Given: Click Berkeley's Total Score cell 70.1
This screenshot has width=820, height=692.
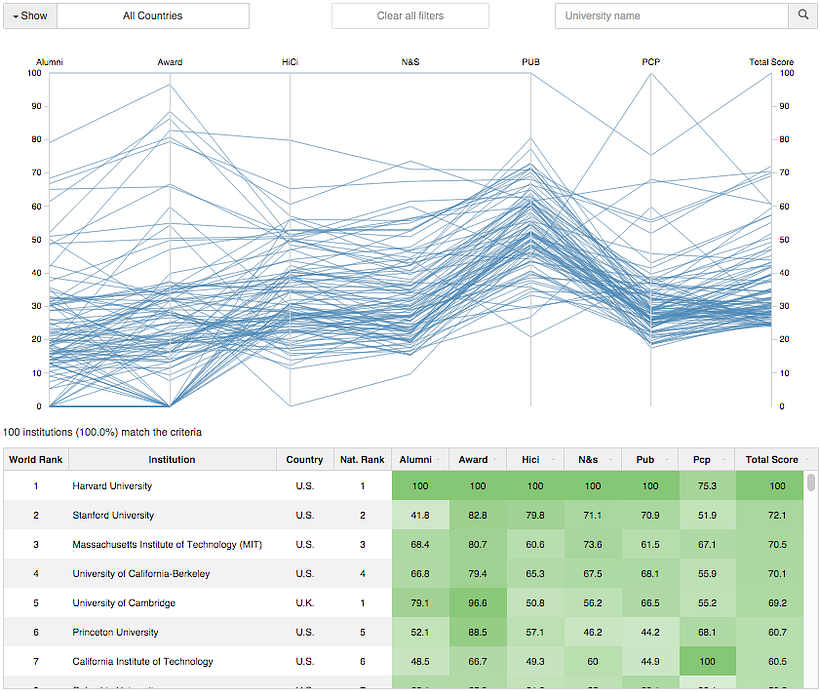Looking at the screenshot, I should pyautogui.click(x=770, y=574).
